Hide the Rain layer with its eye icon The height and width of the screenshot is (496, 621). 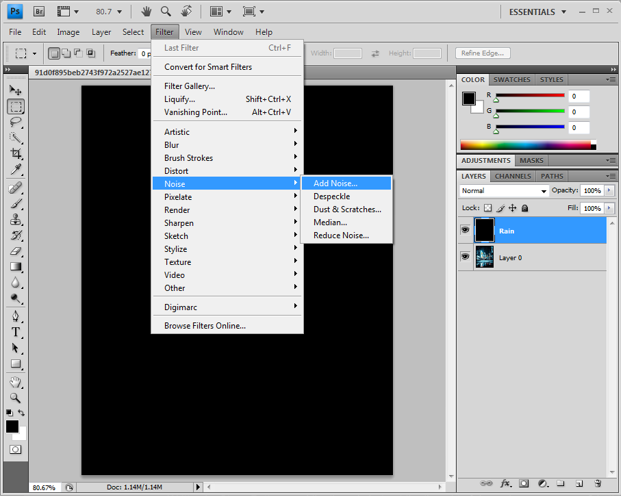466,230
